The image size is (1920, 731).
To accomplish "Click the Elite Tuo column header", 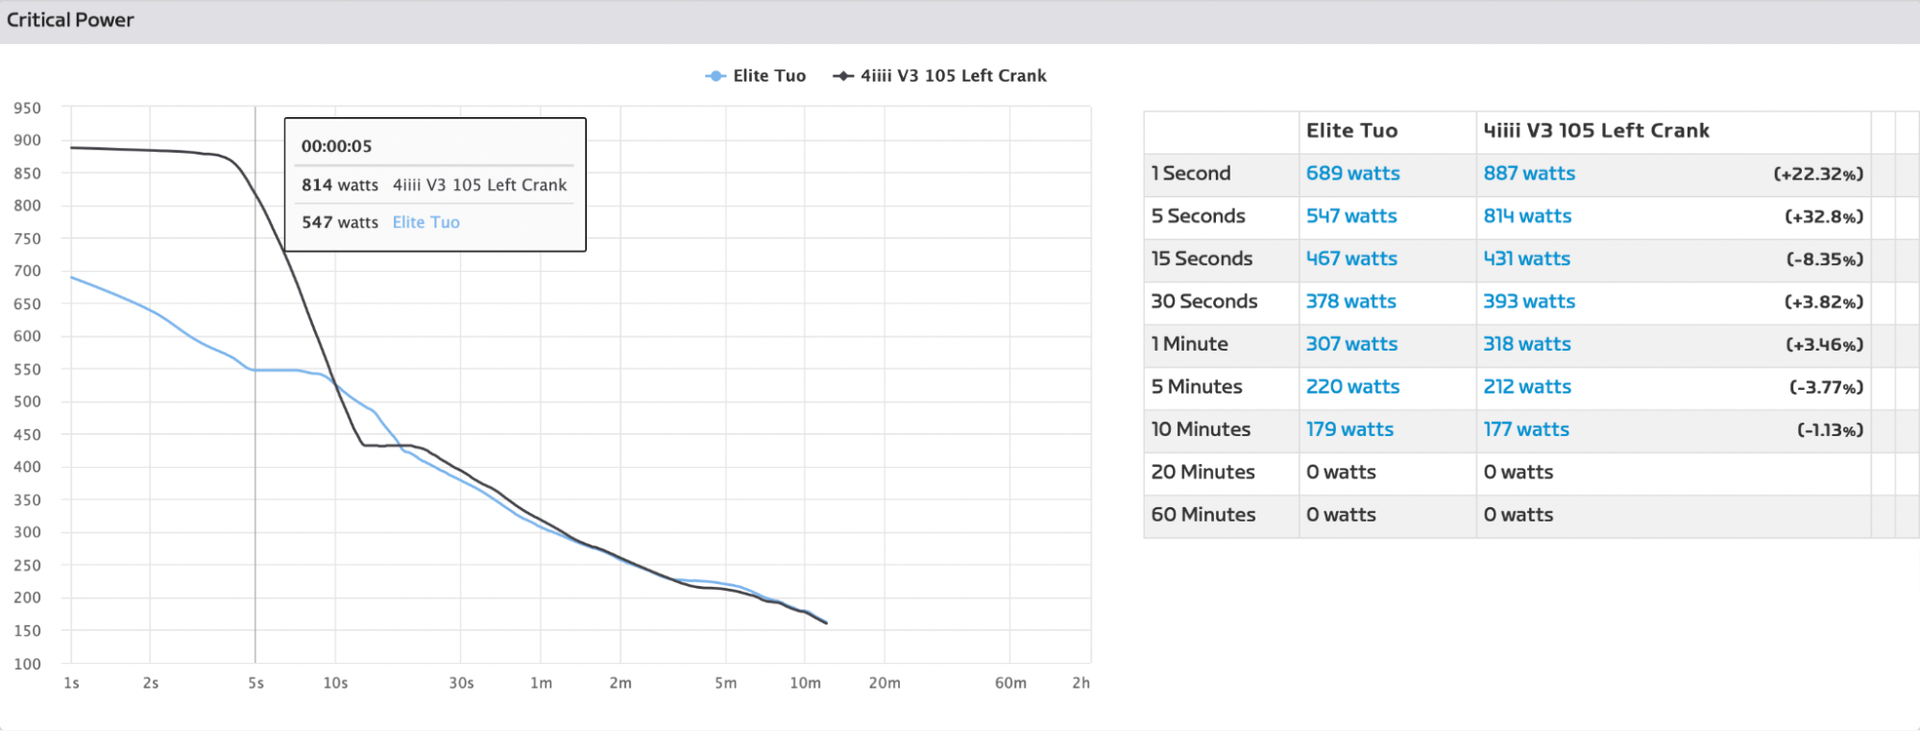I will pyautogui.click(x=1352, y=131).
